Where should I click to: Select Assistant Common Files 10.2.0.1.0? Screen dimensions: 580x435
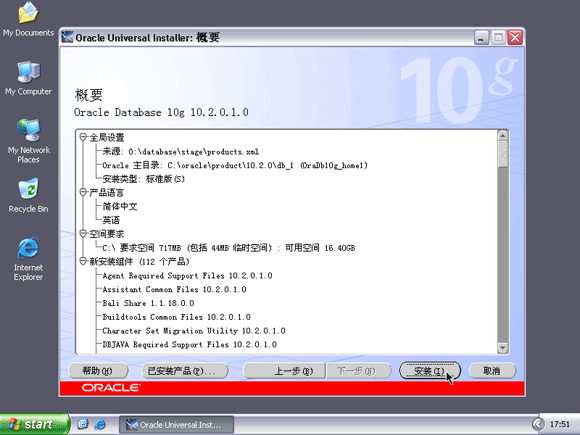[174, 289]
